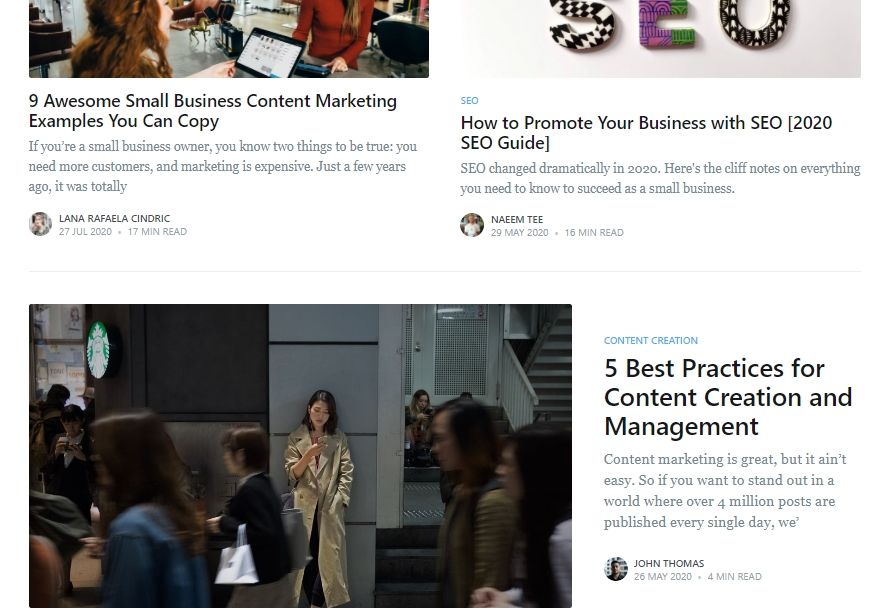Click the Naeem Tee author name

coord(517,219)
